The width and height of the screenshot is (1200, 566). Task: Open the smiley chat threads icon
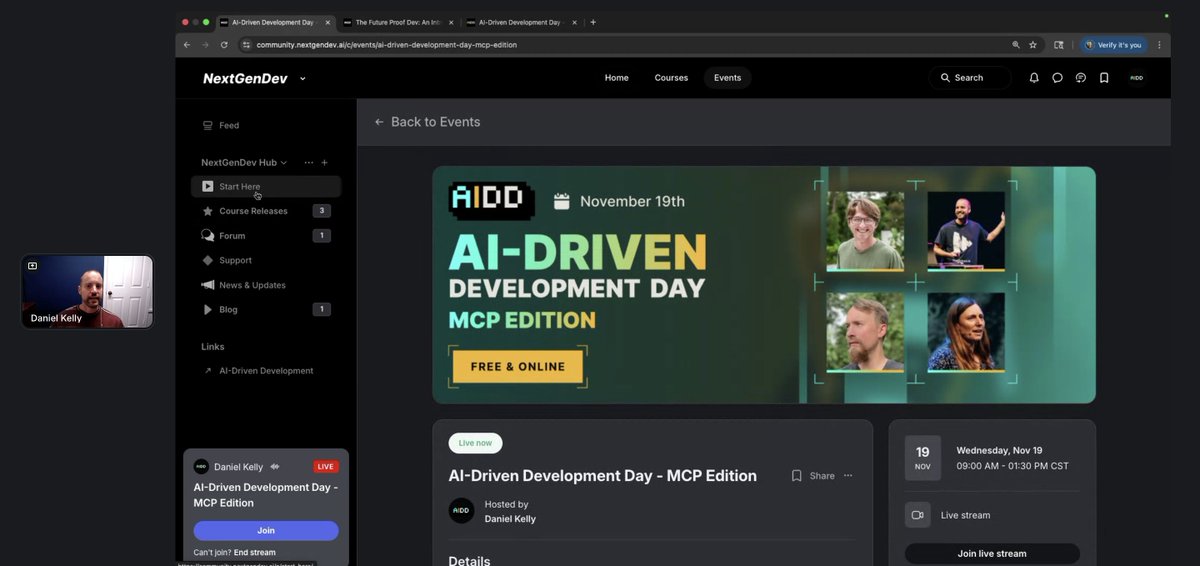click(1081, 78)
